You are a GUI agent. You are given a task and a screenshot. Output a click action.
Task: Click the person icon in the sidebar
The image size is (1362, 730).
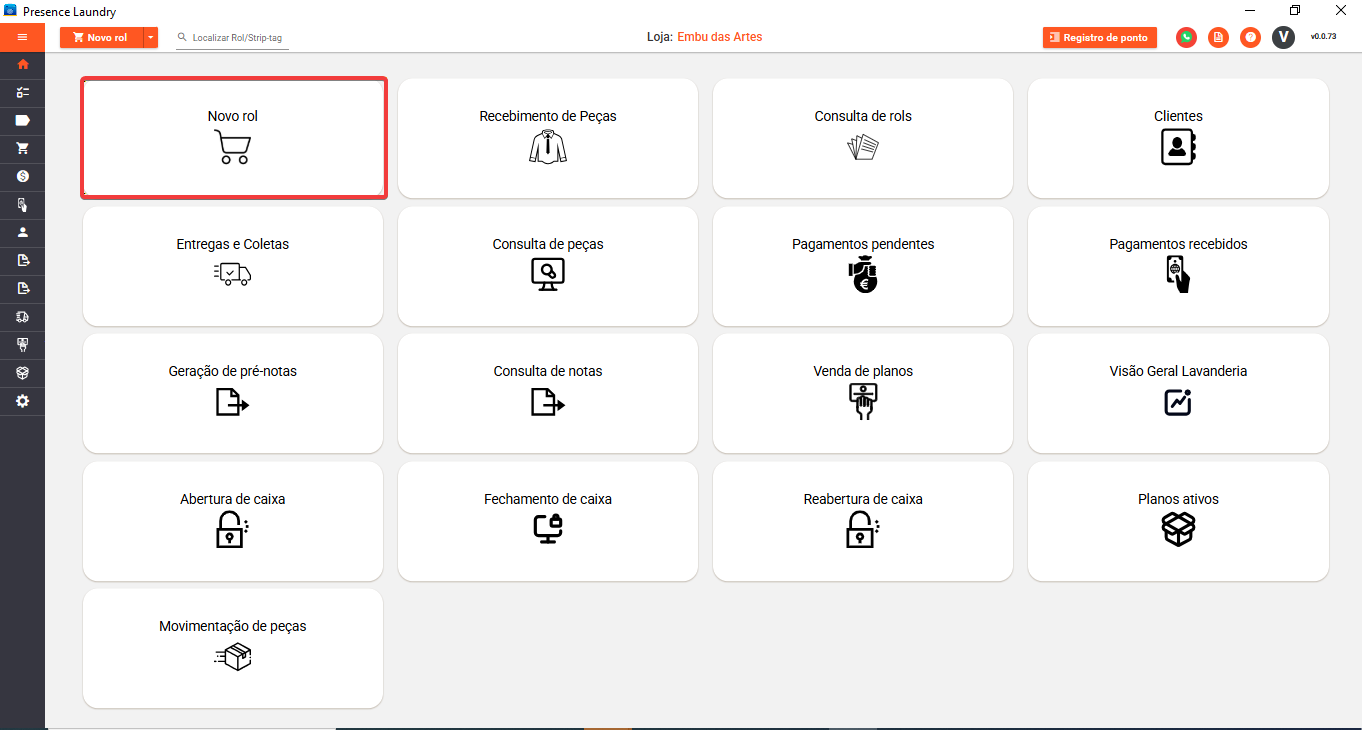click(23, 232)
